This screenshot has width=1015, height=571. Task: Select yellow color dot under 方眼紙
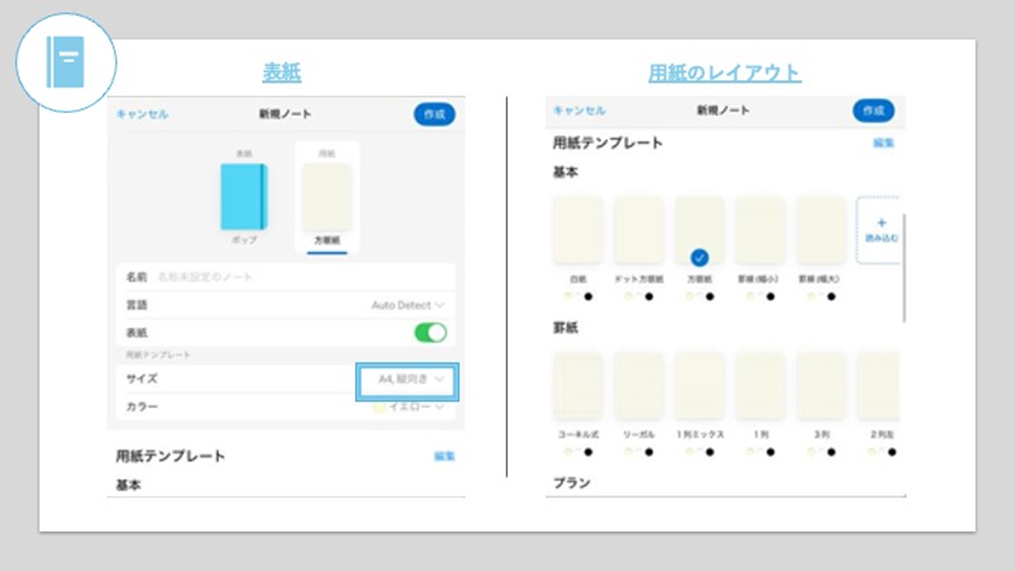point(689,297)
